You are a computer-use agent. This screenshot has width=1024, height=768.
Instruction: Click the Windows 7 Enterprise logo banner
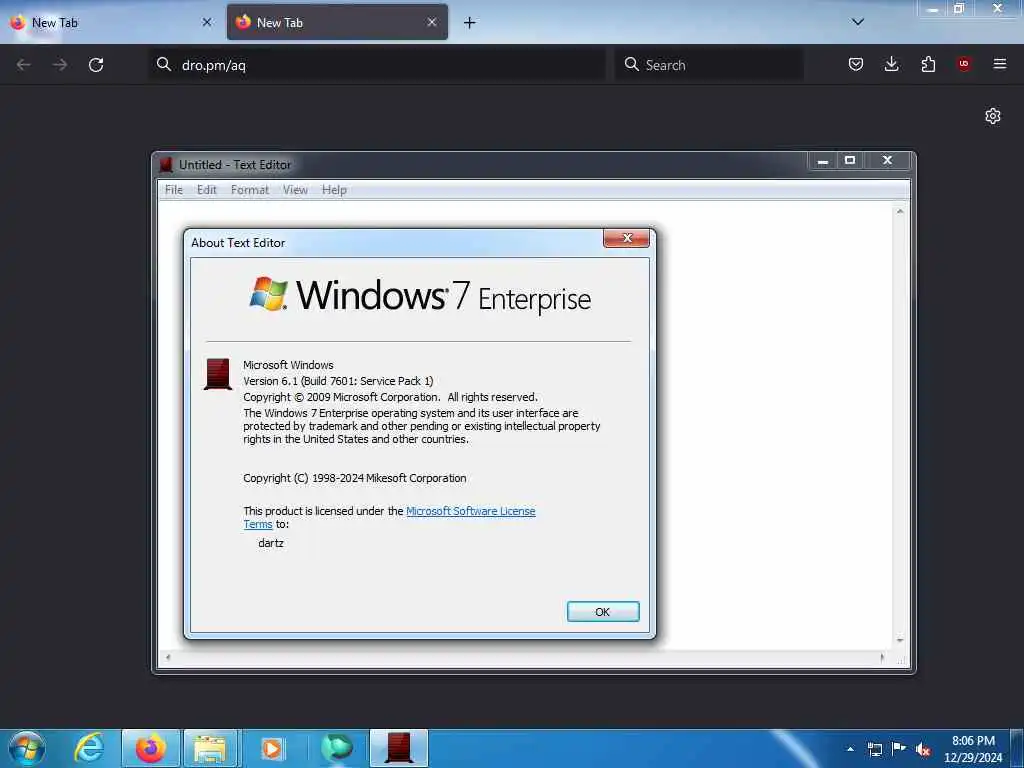pyautogui.click(x=420, y=295)
